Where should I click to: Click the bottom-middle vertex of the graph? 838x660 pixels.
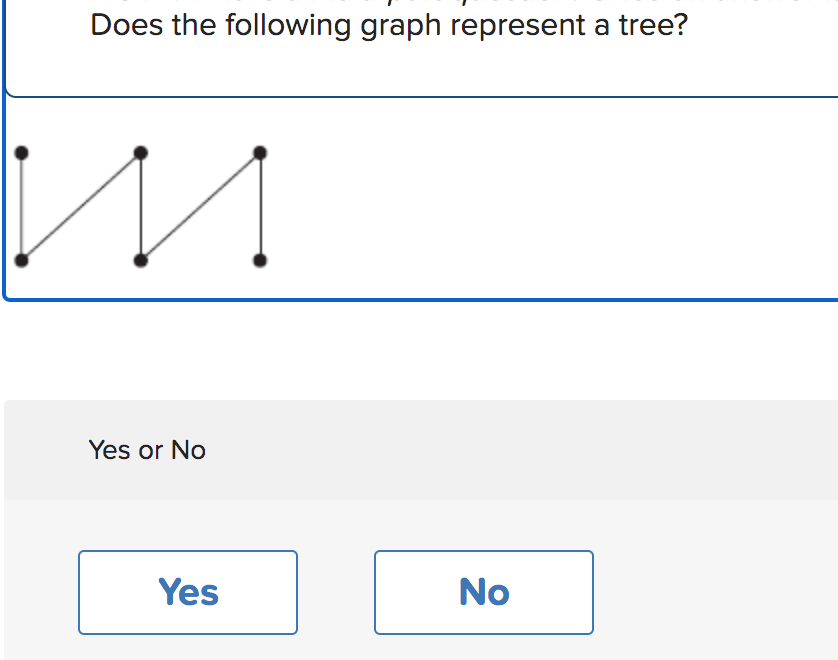click(x=141, y=260)
